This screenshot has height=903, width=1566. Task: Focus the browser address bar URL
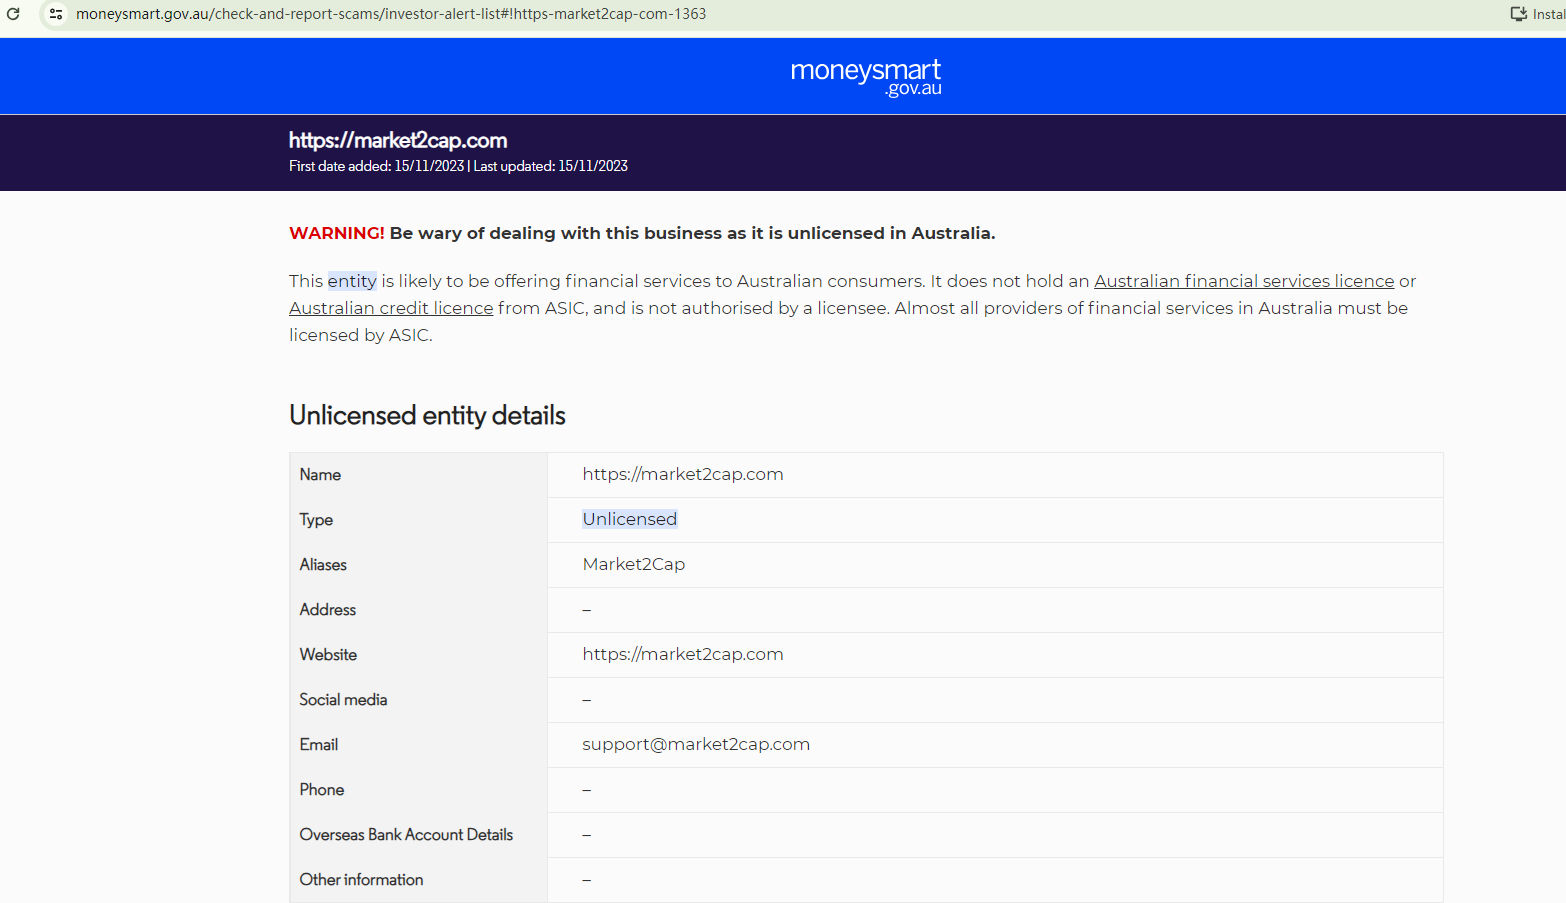click(391, 14)
